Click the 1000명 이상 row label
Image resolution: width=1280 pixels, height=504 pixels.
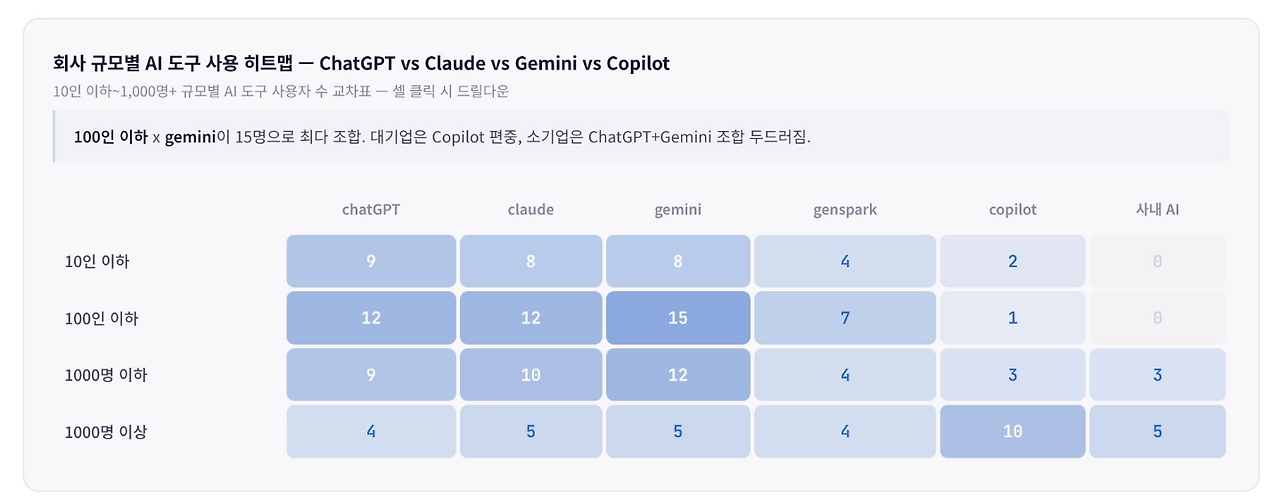click(106, 432)
